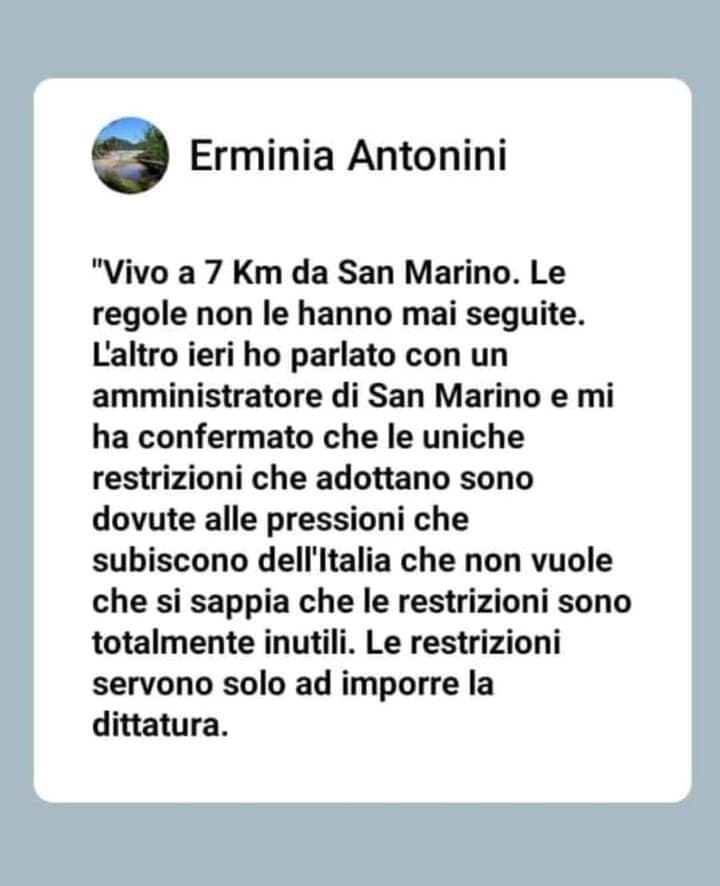Image resolution: width=720 pixels, height=886 pixels.
Task: Click the line "restrizioni che adottano sono"
Action: pos(313,479)
